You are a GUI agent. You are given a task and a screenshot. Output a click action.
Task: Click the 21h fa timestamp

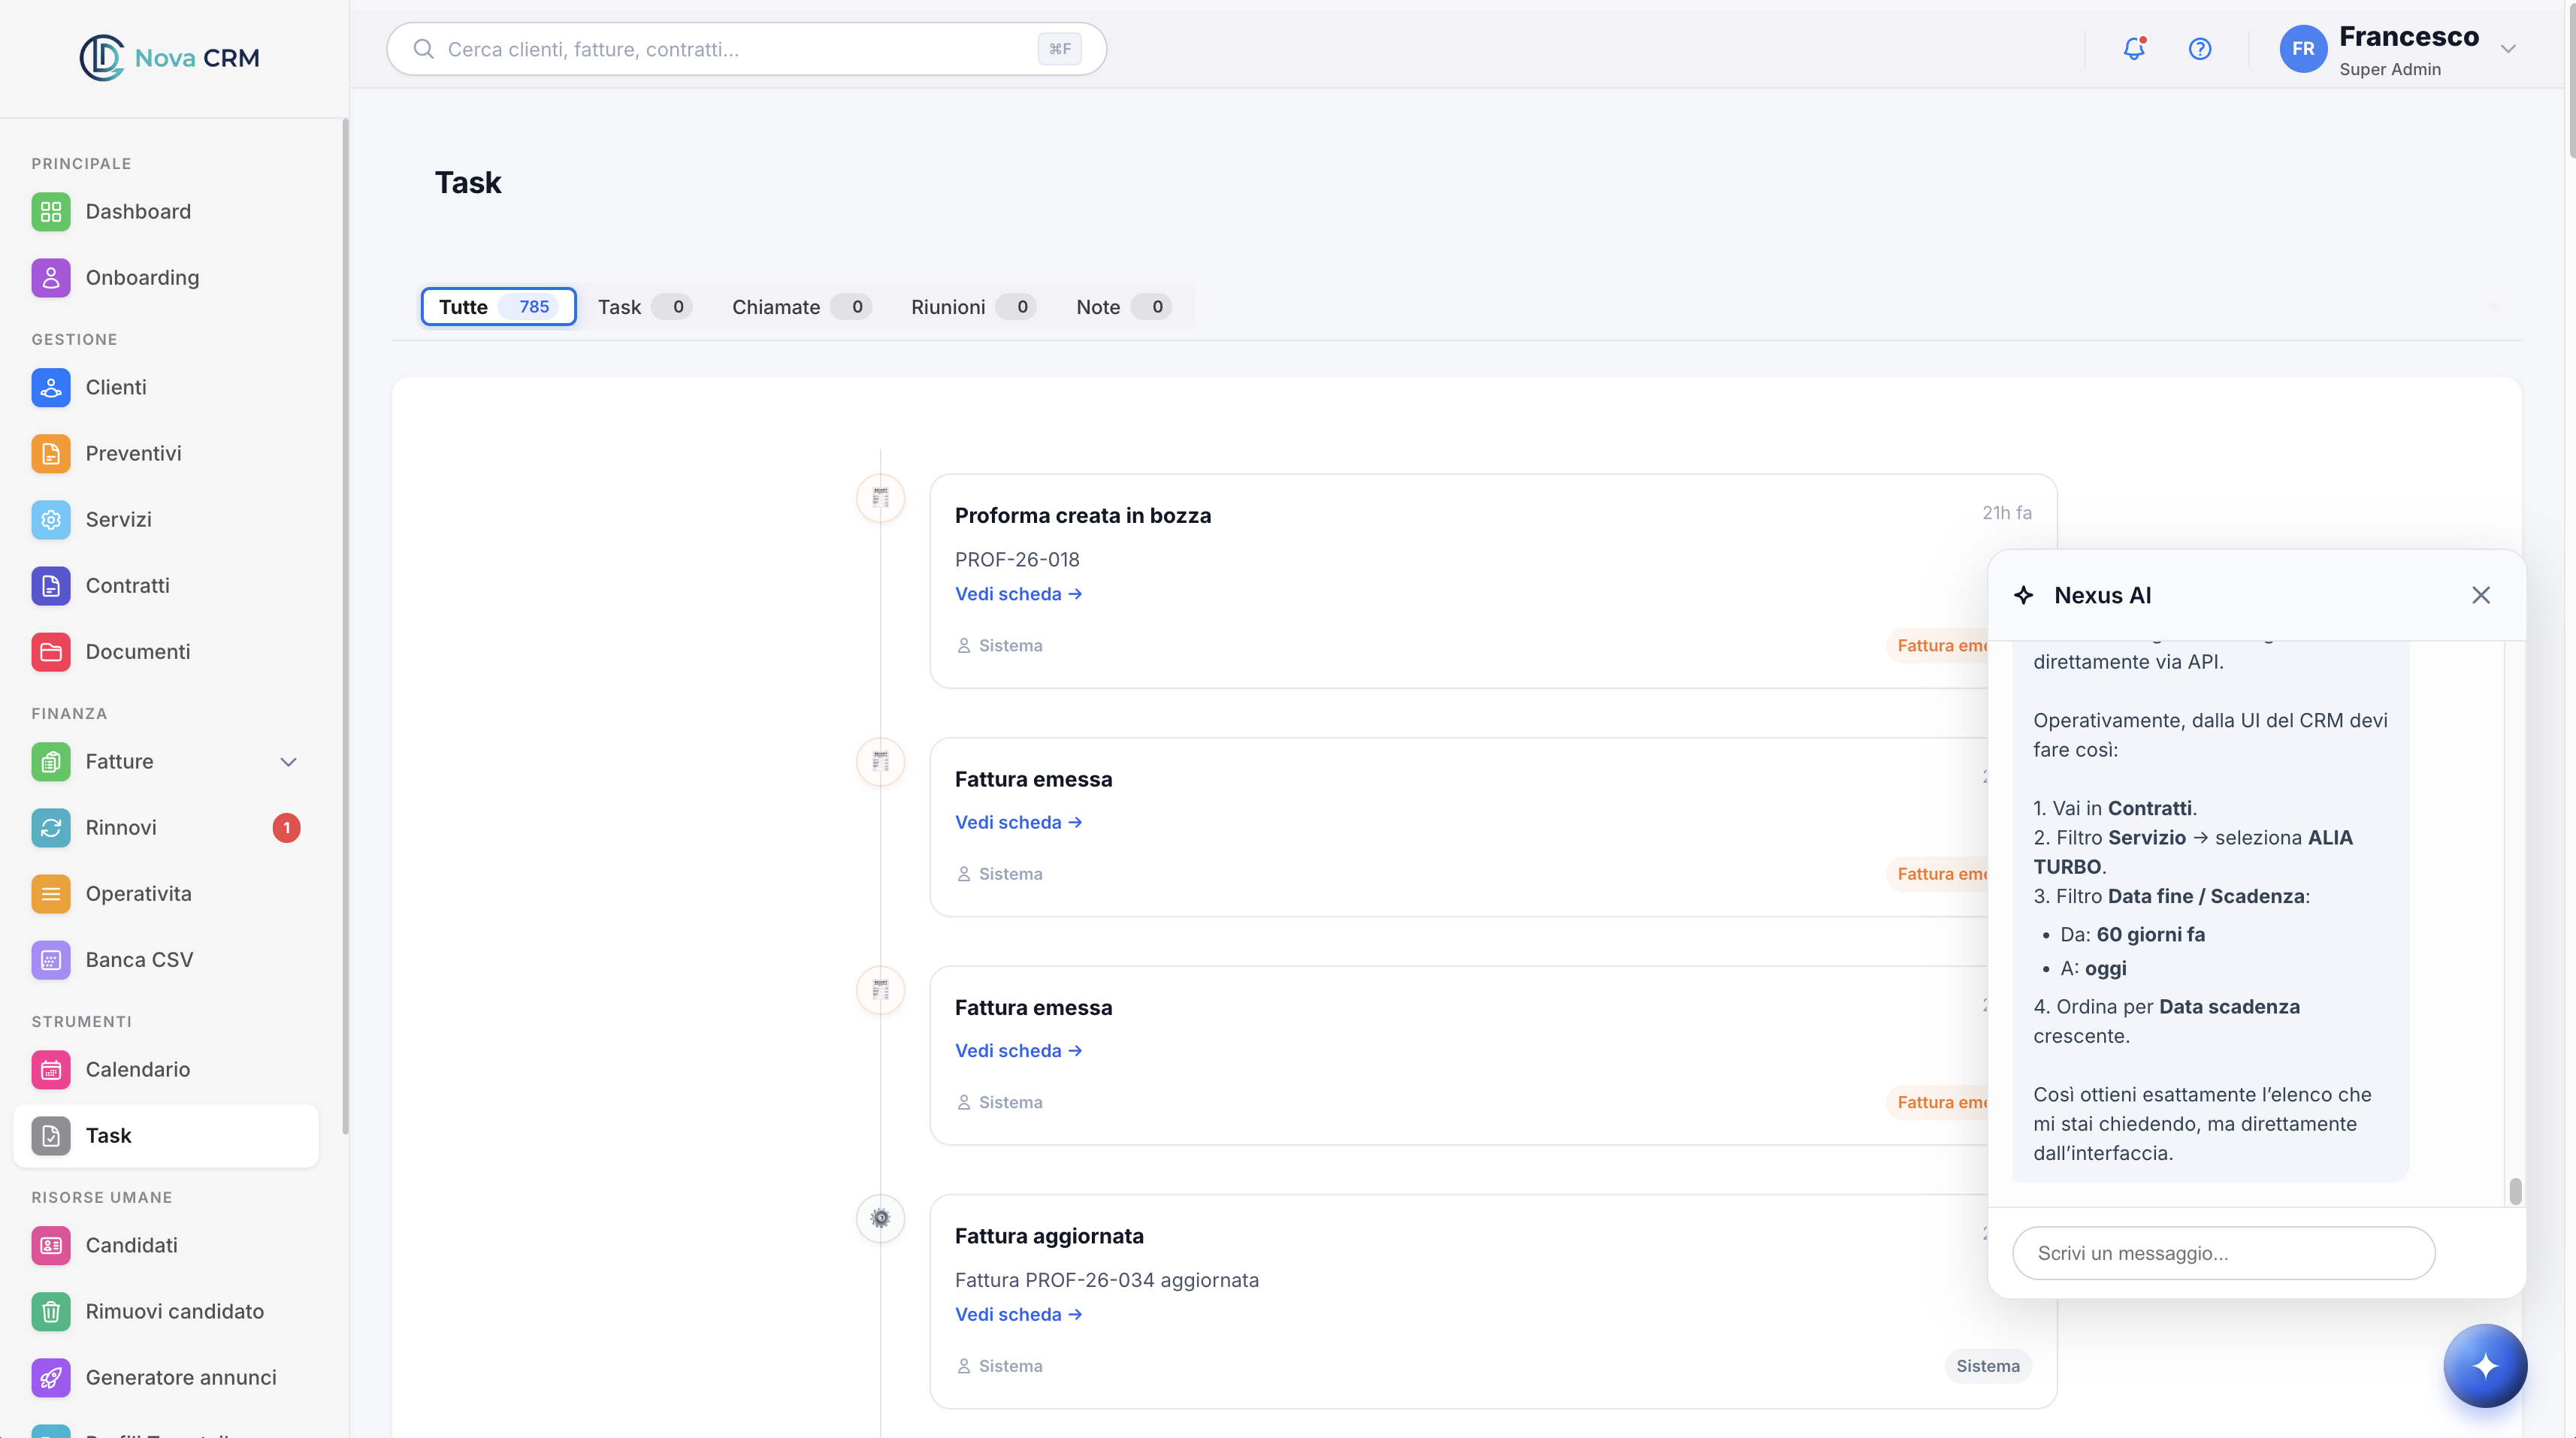[x=2006, y=512]
